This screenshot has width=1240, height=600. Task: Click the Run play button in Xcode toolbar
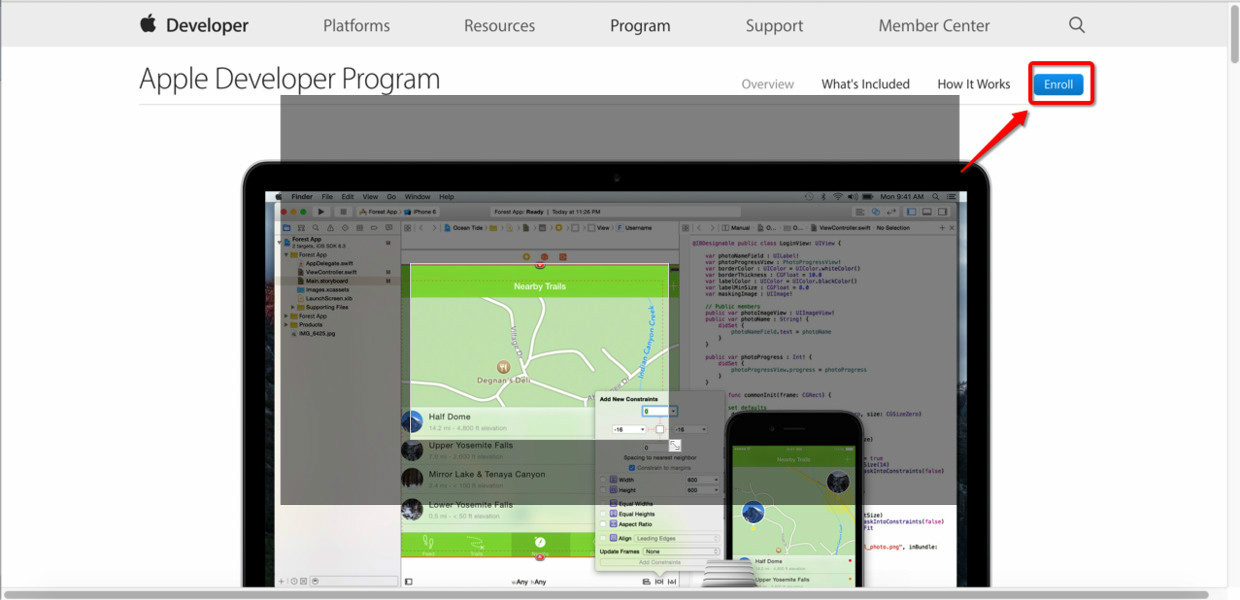[321, 212]
